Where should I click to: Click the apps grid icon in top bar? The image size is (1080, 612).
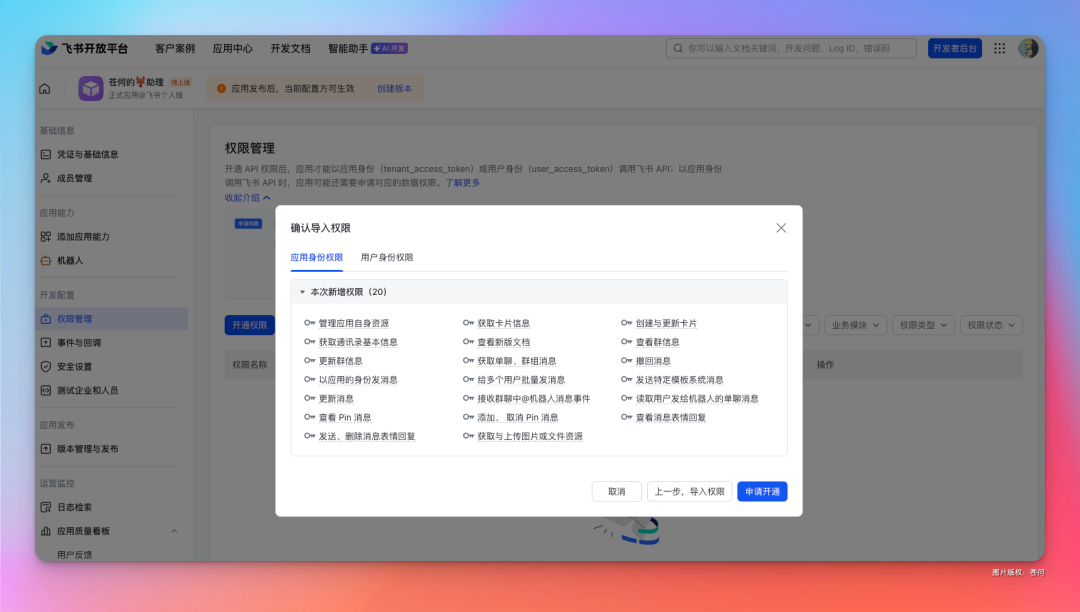[x=998, y=47]
